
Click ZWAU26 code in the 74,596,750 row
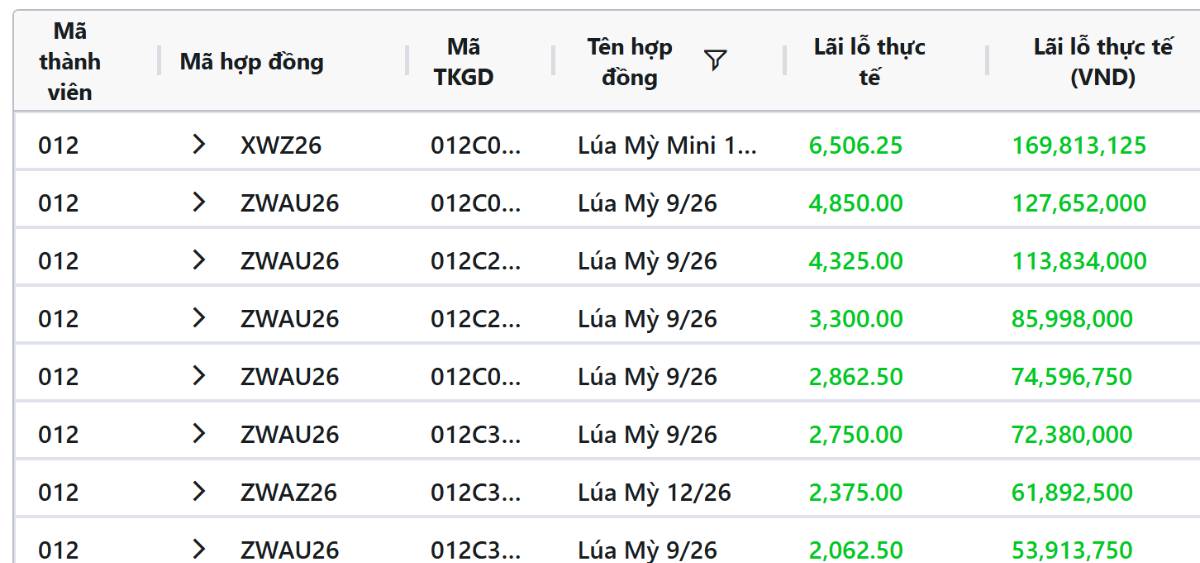[289, 378]
